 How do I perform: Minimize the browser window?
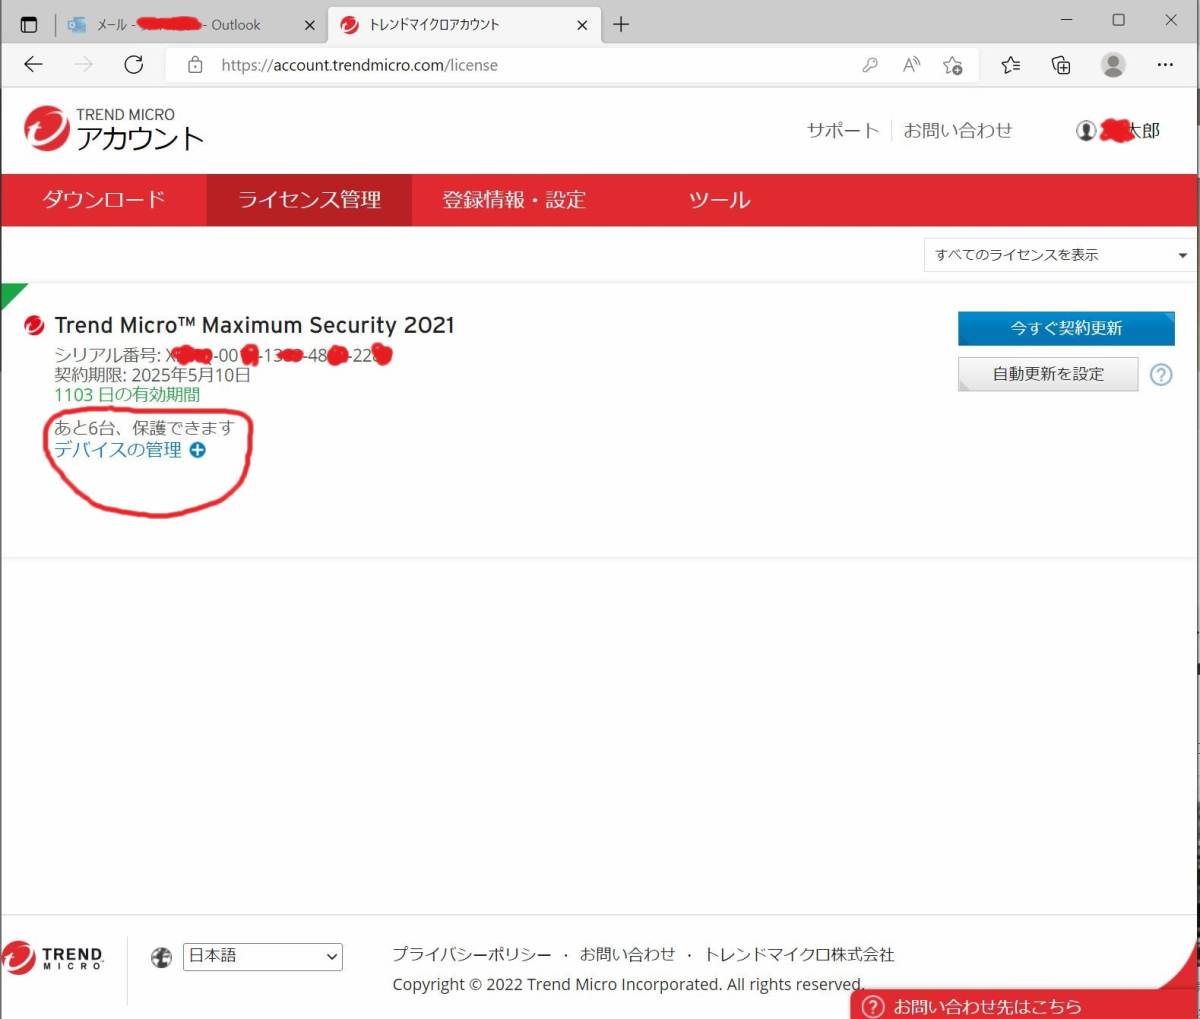click(1066, 20)
